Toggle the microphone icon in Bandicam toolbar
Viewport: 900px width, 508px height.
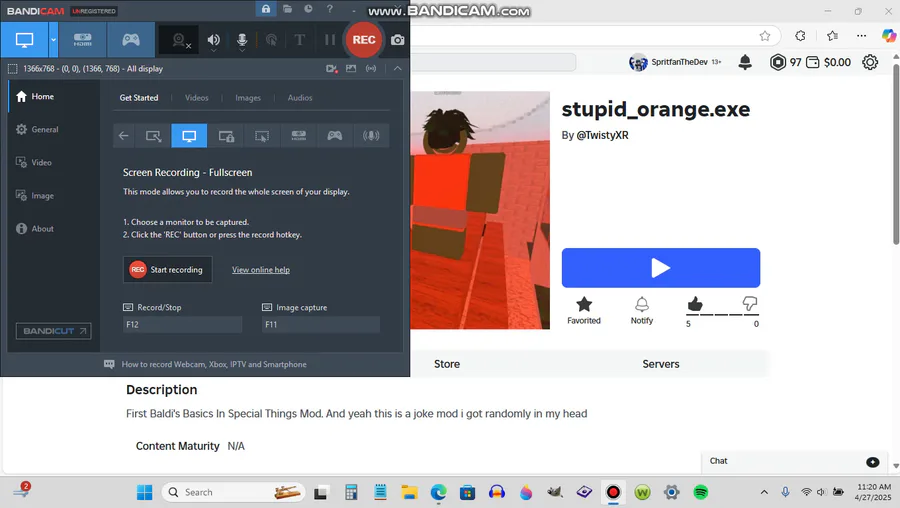pos(242,40)
